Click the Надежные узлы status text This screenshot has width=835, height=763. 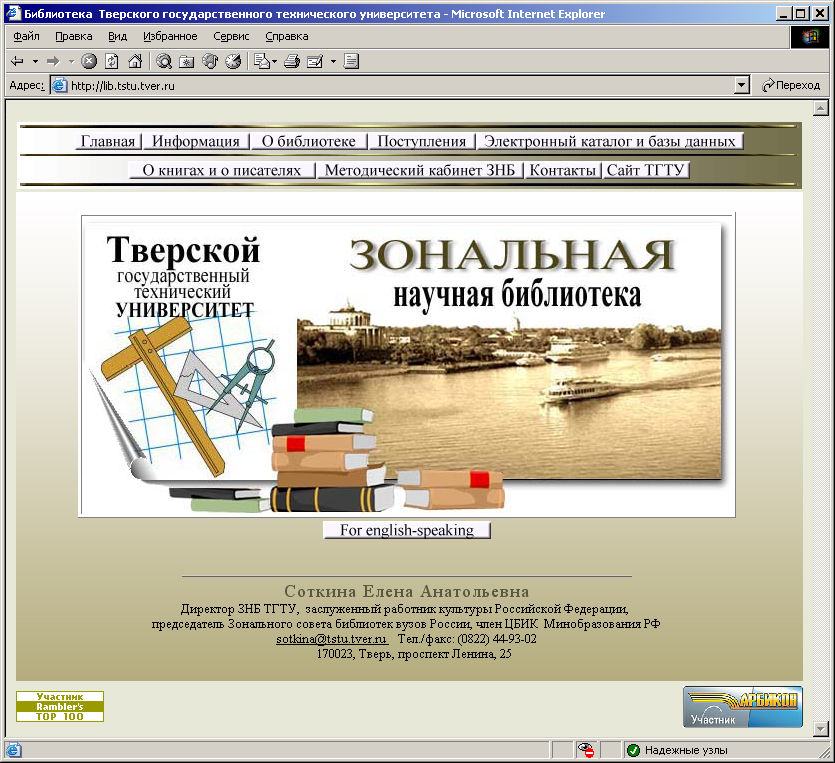click(x=686, y=750)
